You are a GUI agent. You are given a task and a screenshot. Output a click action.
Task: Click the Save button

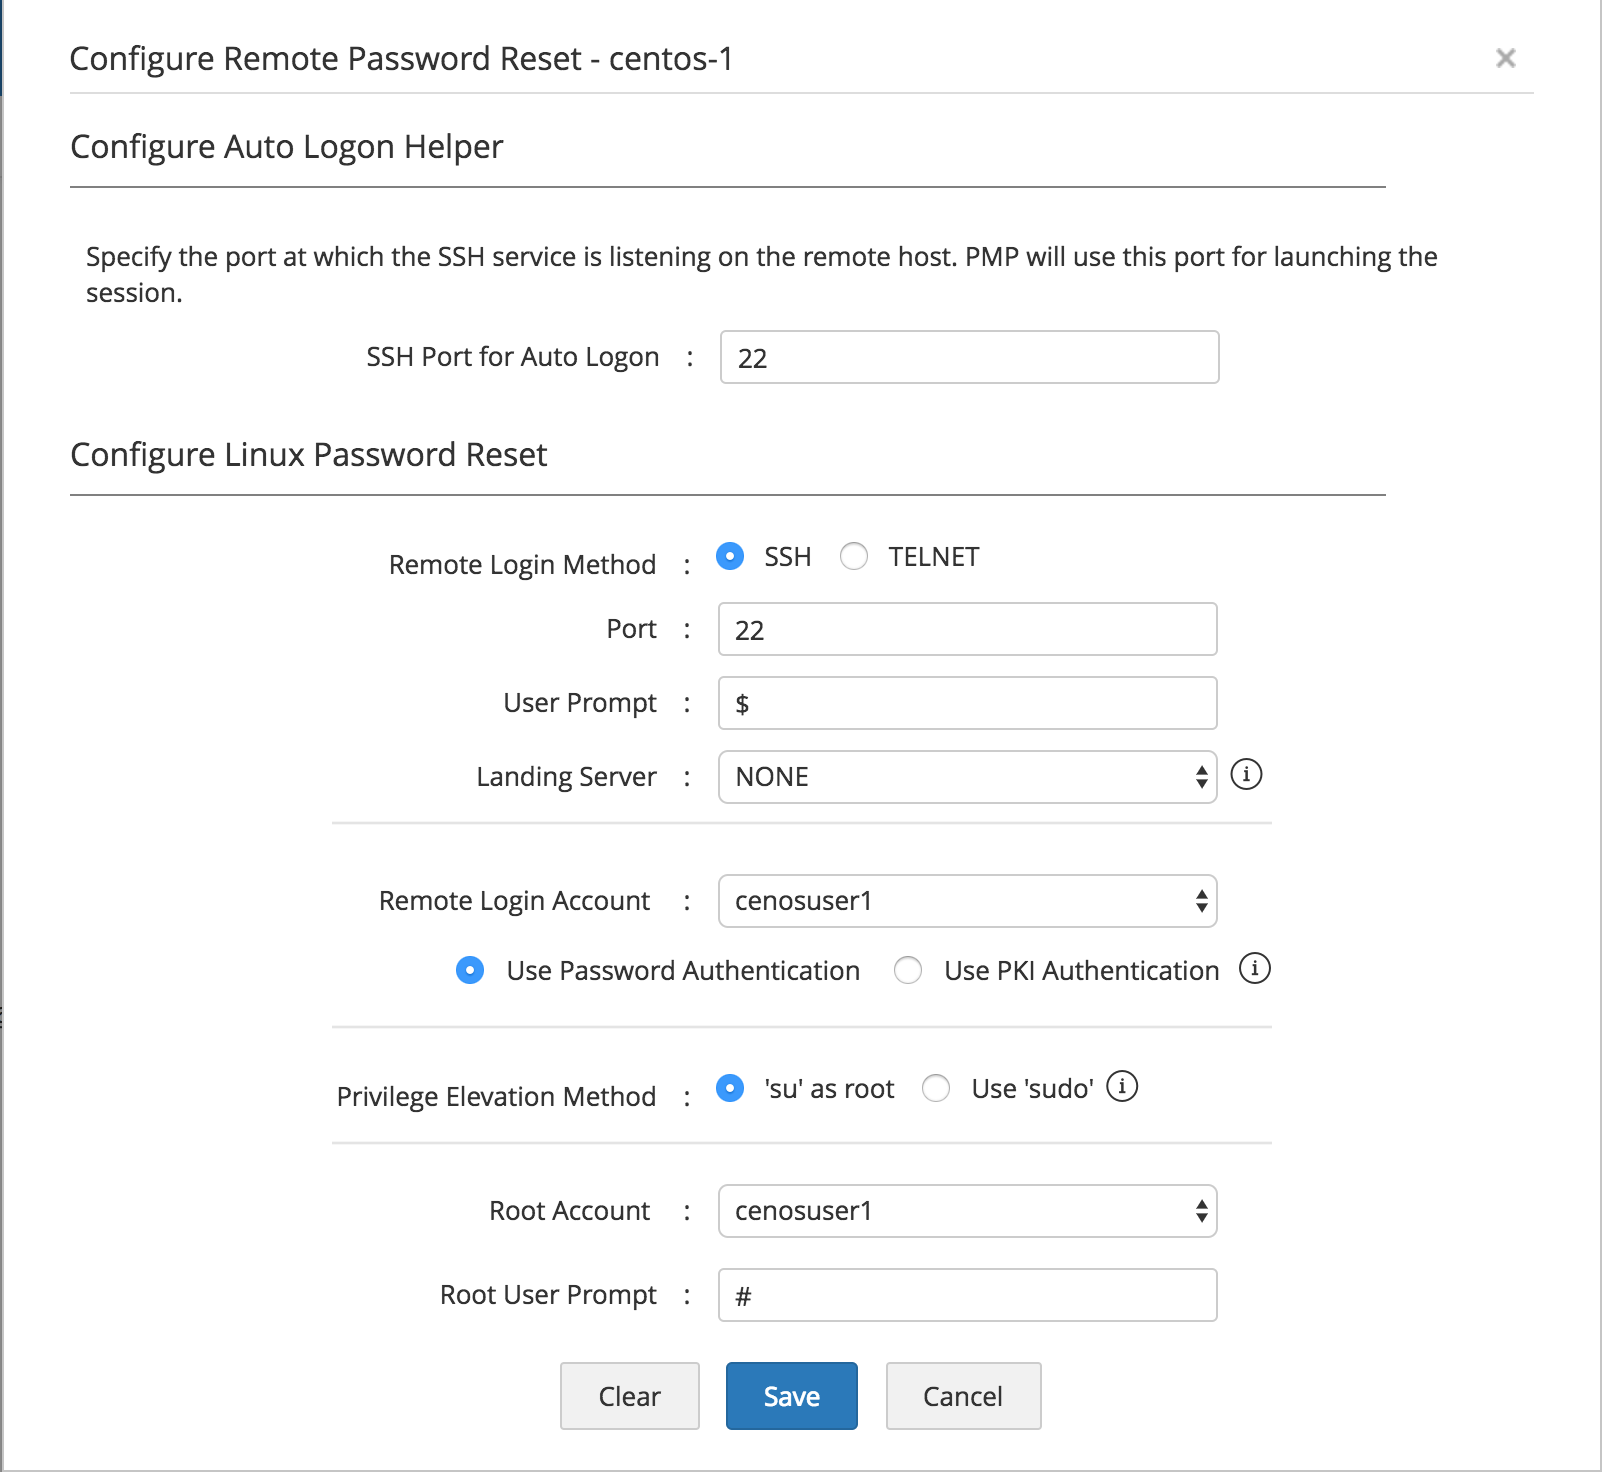point(791,1396)
